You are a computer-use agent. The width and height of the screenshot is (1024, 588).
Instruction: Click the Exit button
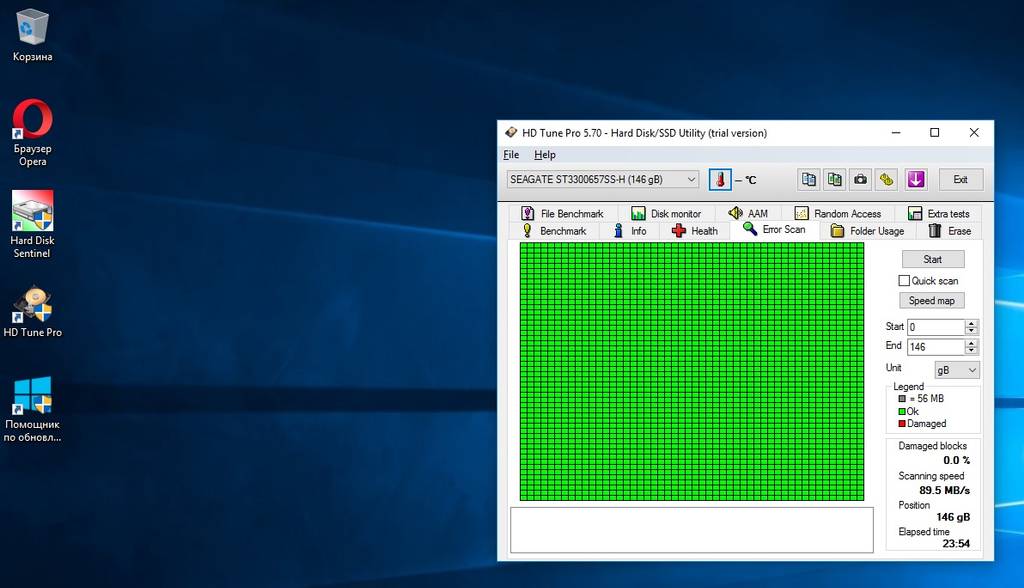click(961, 180)
